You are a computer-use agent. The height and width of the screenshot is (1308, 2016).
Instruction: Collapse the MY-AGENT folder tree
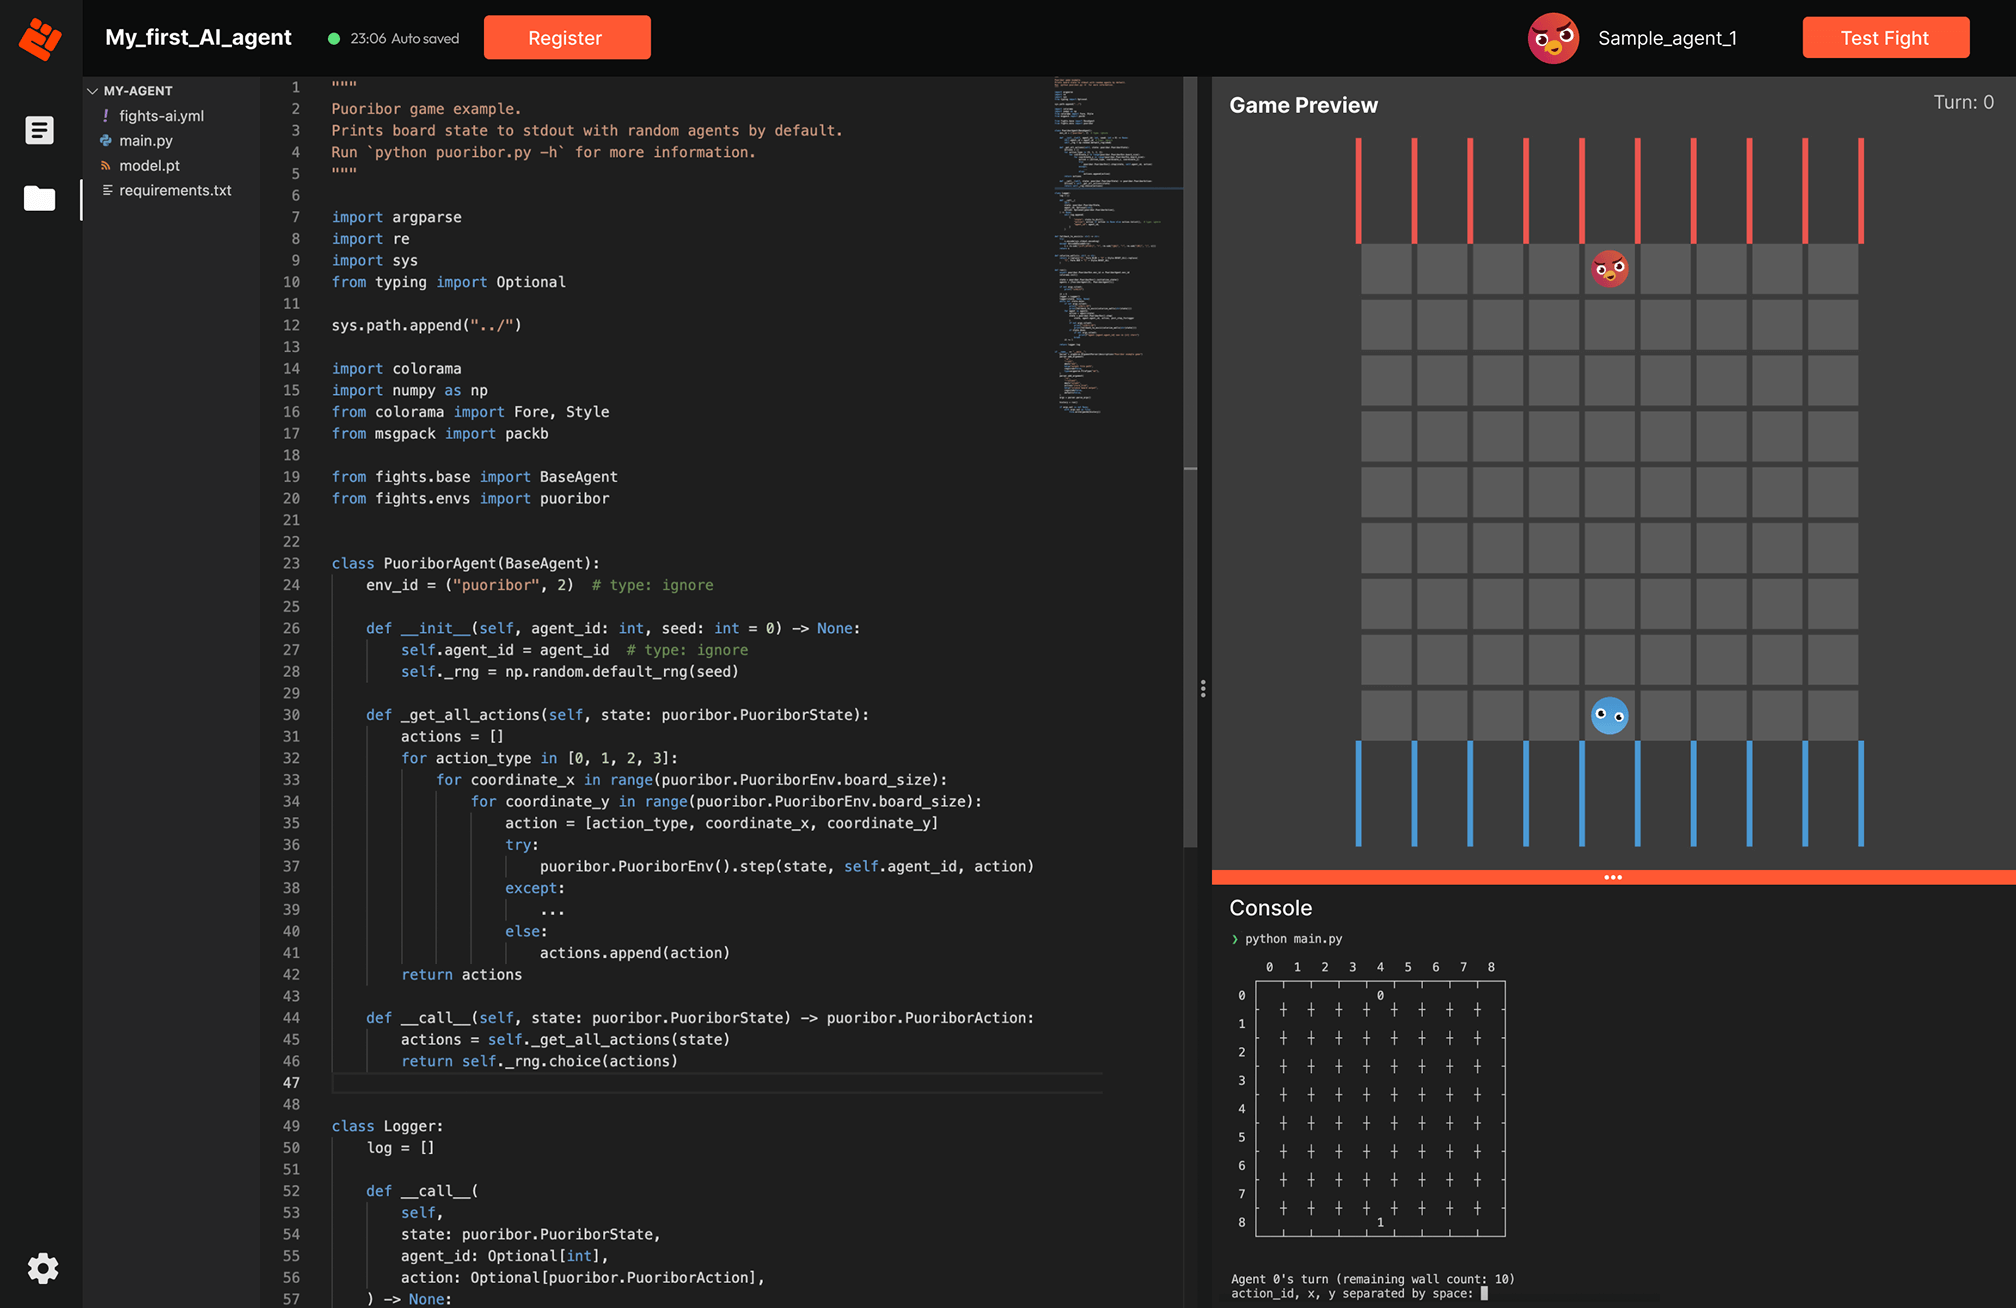pyautogui.click(x=93, y=91)
